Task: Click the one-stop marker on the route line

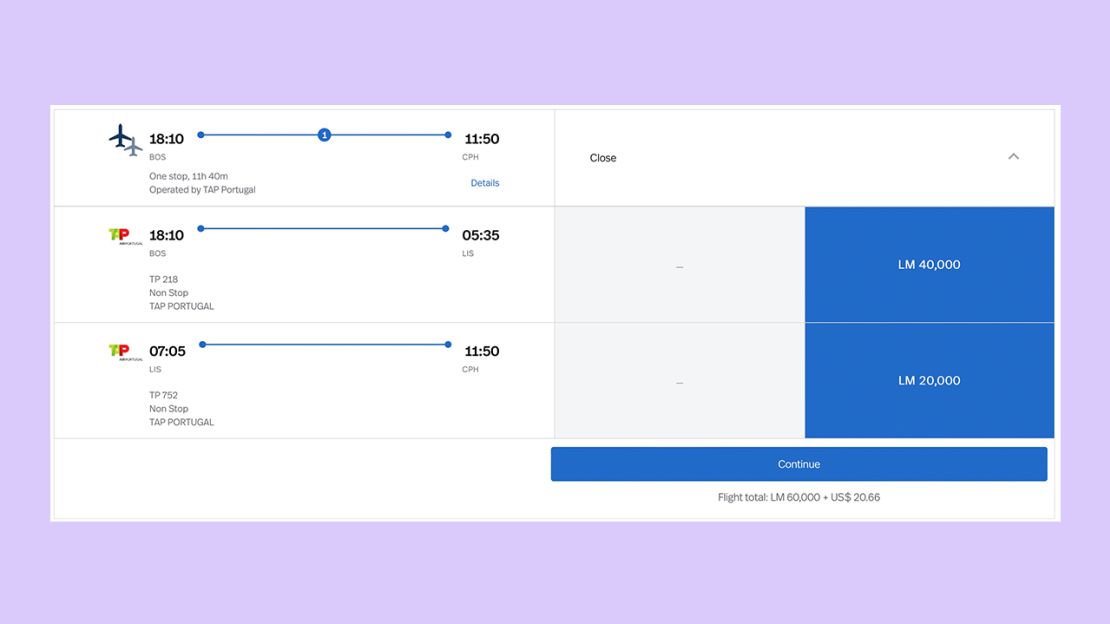Action: pos(324,135)
